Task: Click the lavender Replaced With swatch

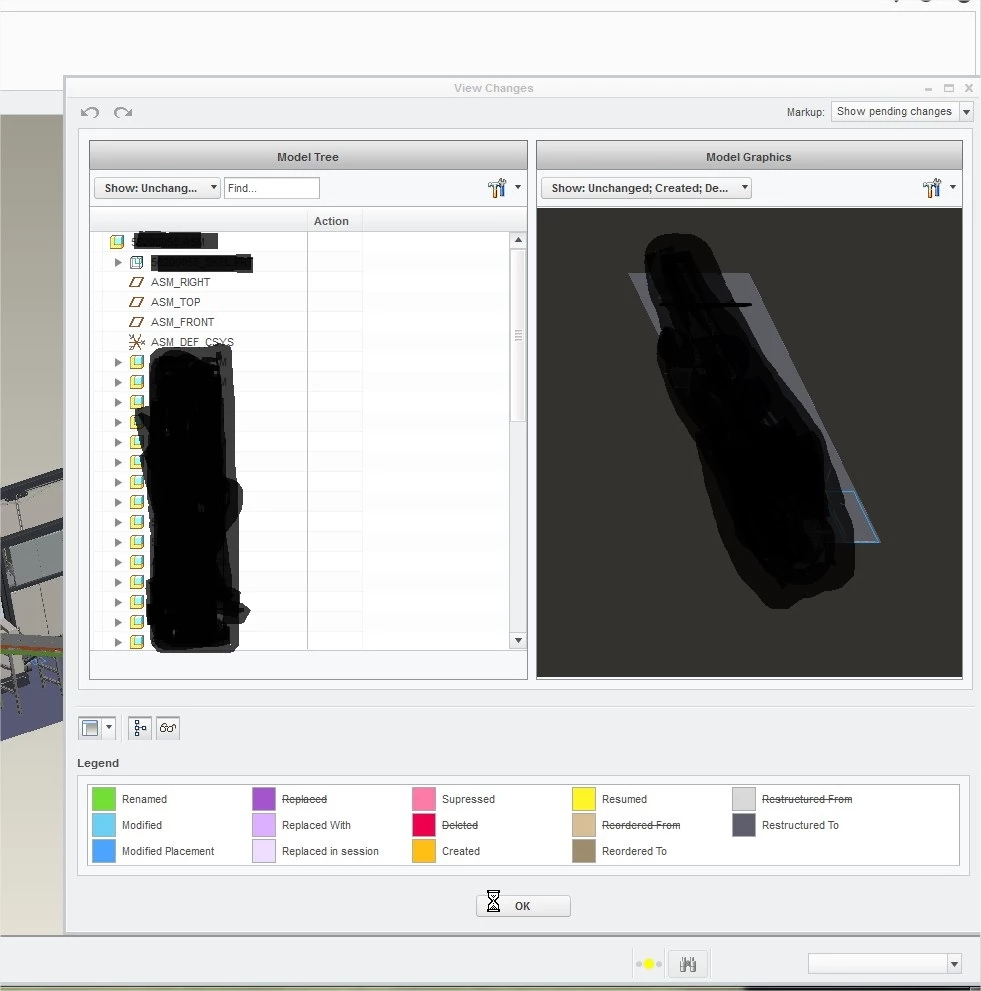Action: point(264,825)
